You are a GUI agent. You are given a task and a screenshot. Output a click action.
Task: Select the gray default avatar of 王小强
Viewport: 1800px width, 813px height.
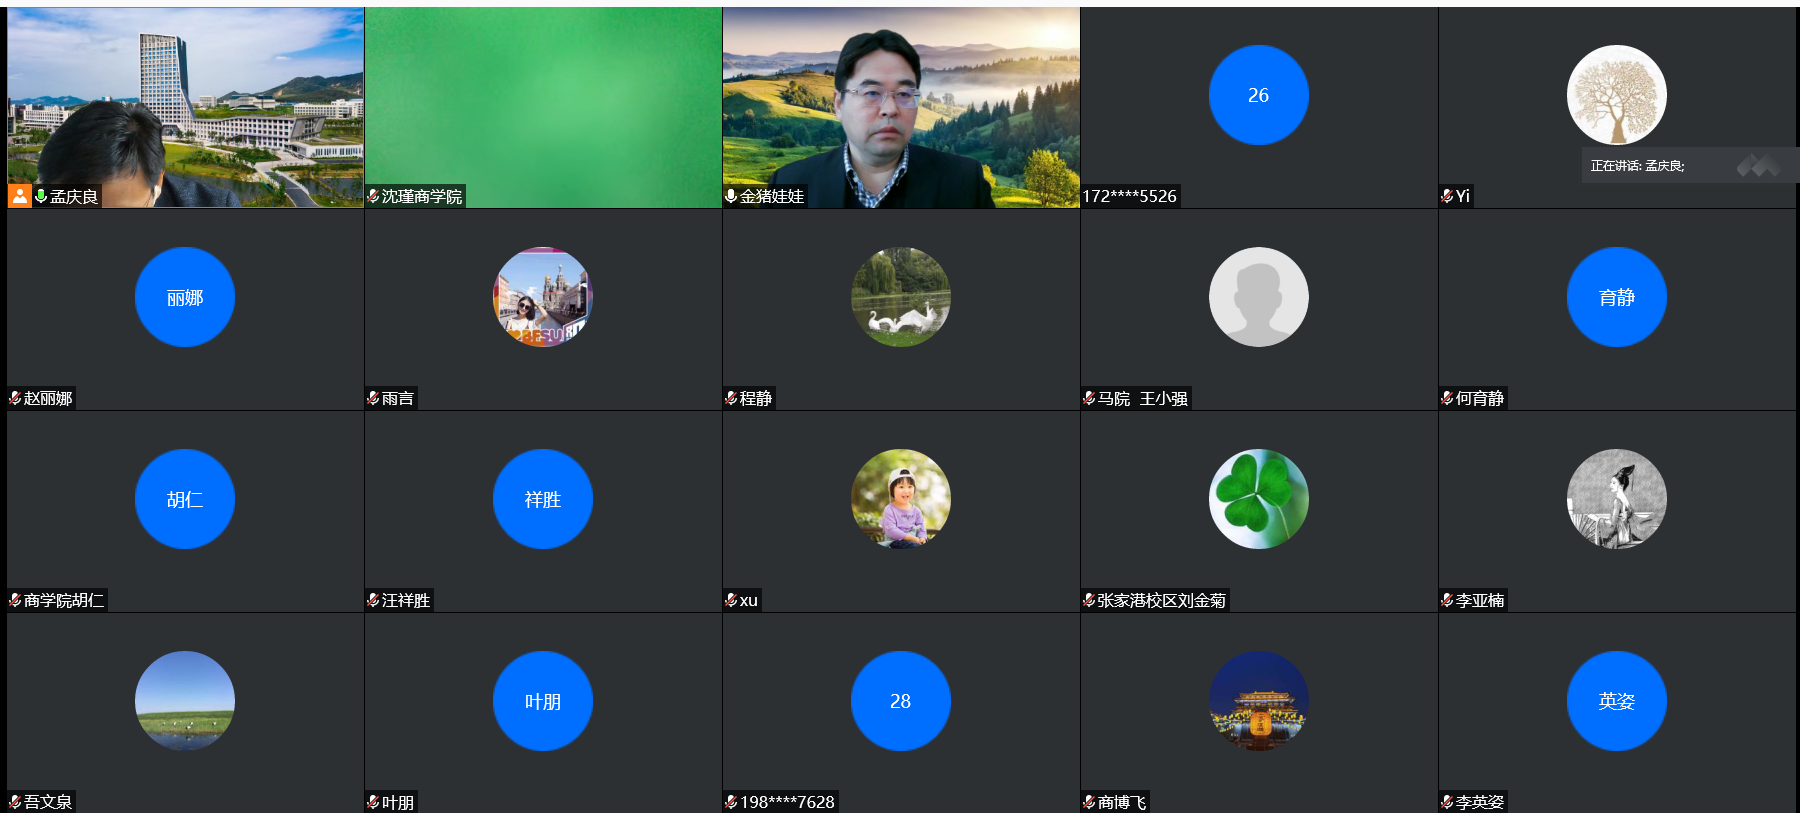pos(1258,297)
